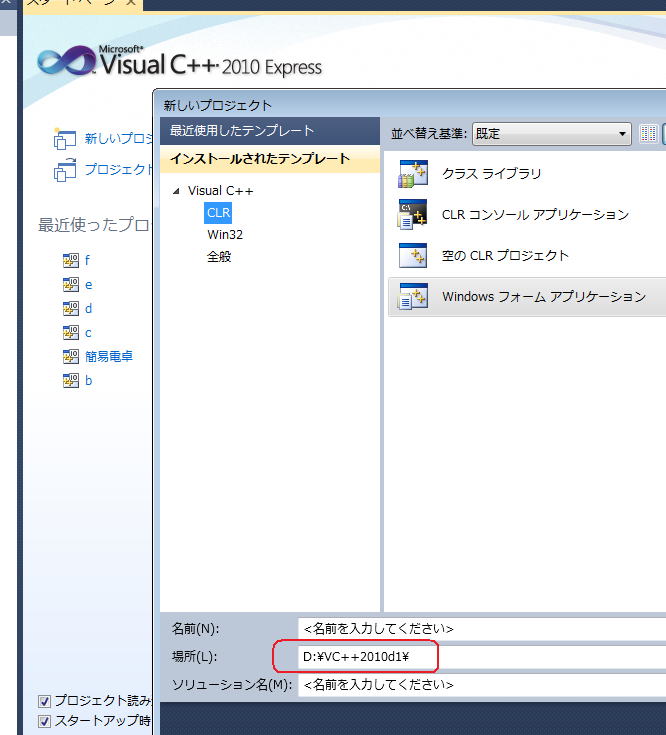The width and height of the screenshot is (666, 735).
Task: Choose Windows フォーム アプリケーション template name
Action: coord(544,296)
